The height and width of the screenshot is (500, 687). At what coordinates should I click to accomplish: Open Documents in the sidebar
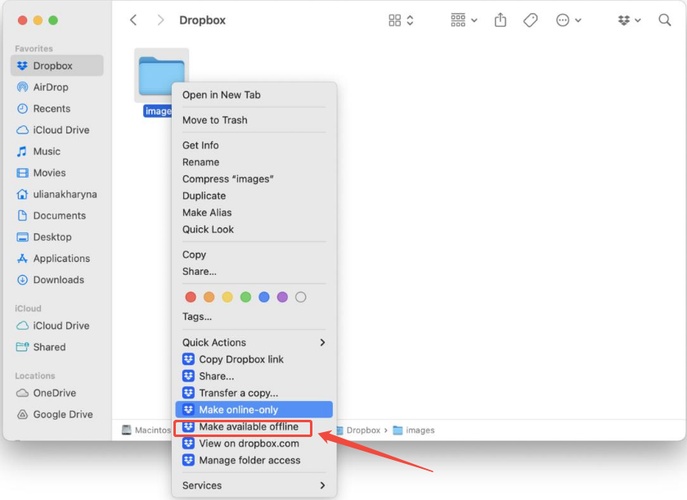[57, 216]
